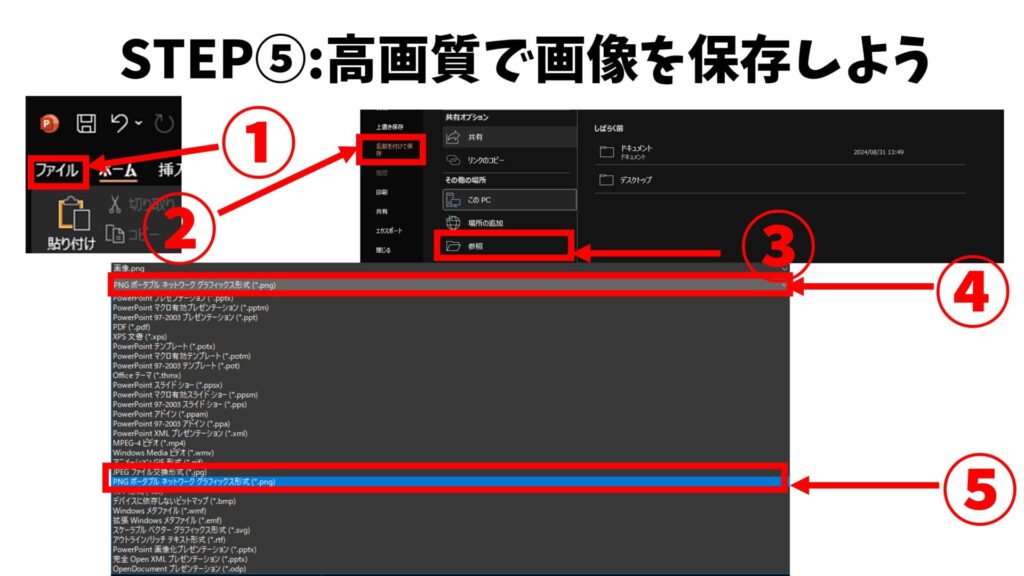Open the ファイル tab
1024x576 pixels.
tap(57, 170)
